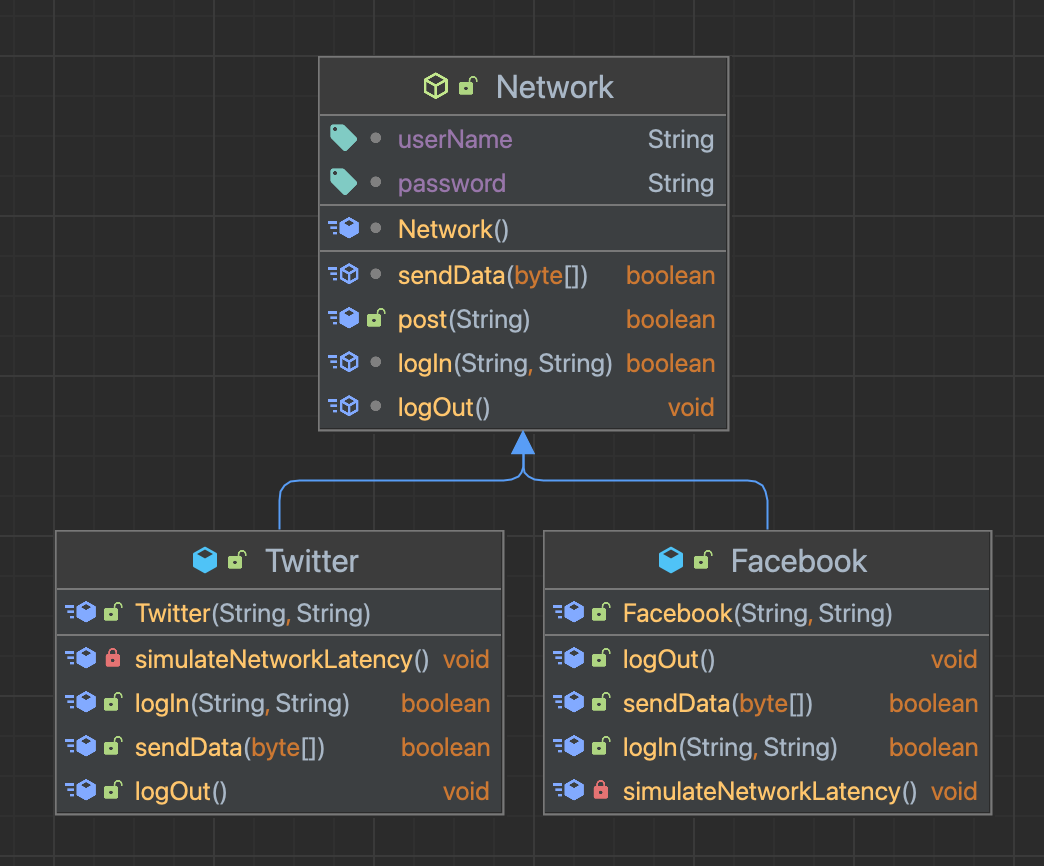Select logIn(String, String) in the Facebook class

(730, 748)
